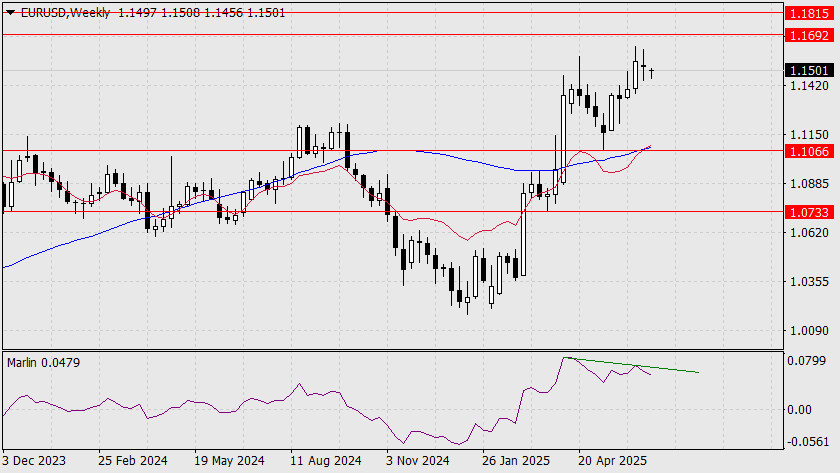Click the Marlin 0.0479 indicator label
The width and height of the screenshot is (840, 473).
(43, 363)
